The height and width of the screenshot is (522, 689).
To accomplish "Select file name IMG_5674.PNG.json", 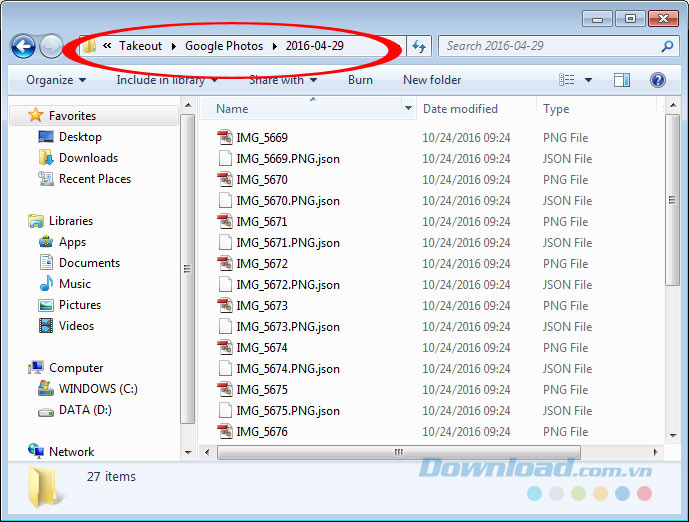I will pos(288,369).
